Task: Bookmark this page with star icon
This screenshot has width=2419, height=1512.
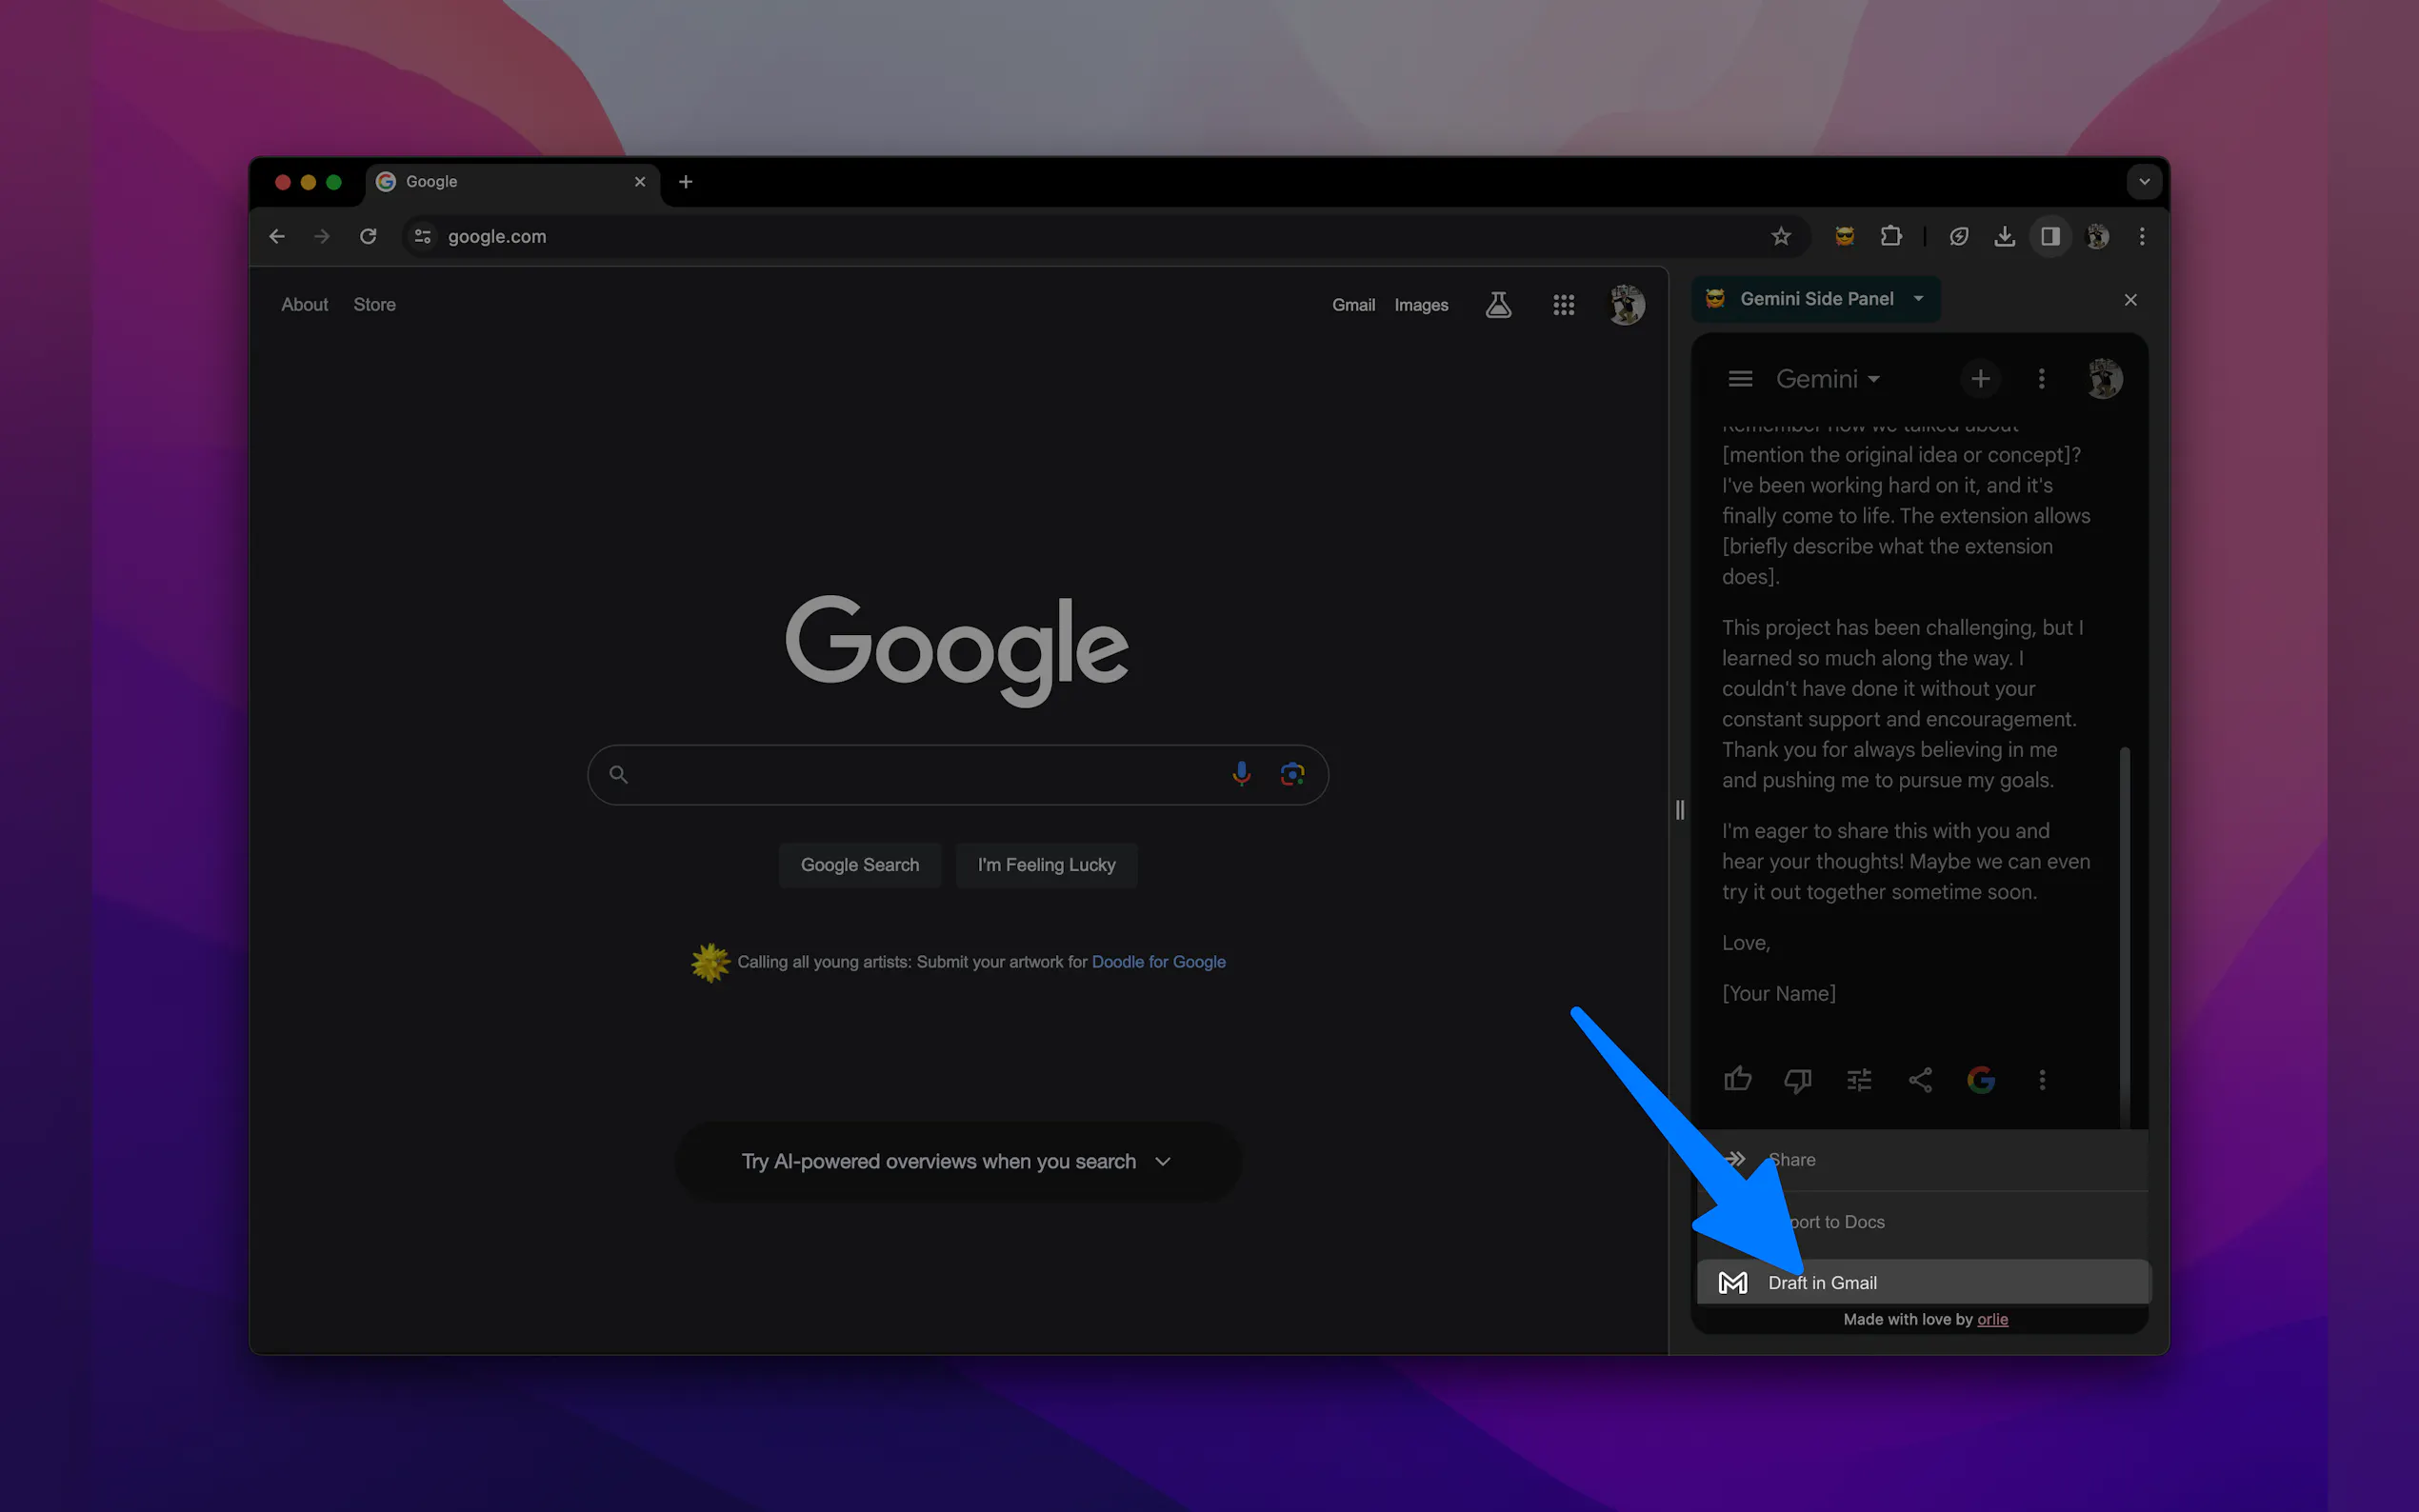Action: 1781,237
